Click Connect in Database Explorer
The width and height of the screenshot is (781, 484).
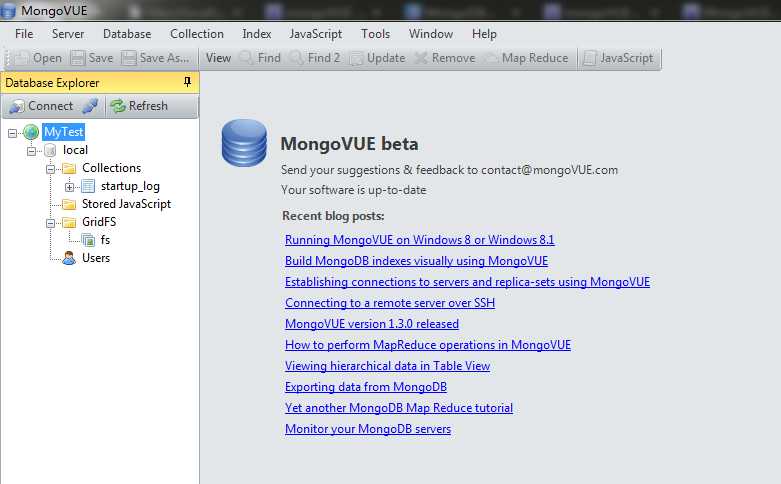[41, 106]
